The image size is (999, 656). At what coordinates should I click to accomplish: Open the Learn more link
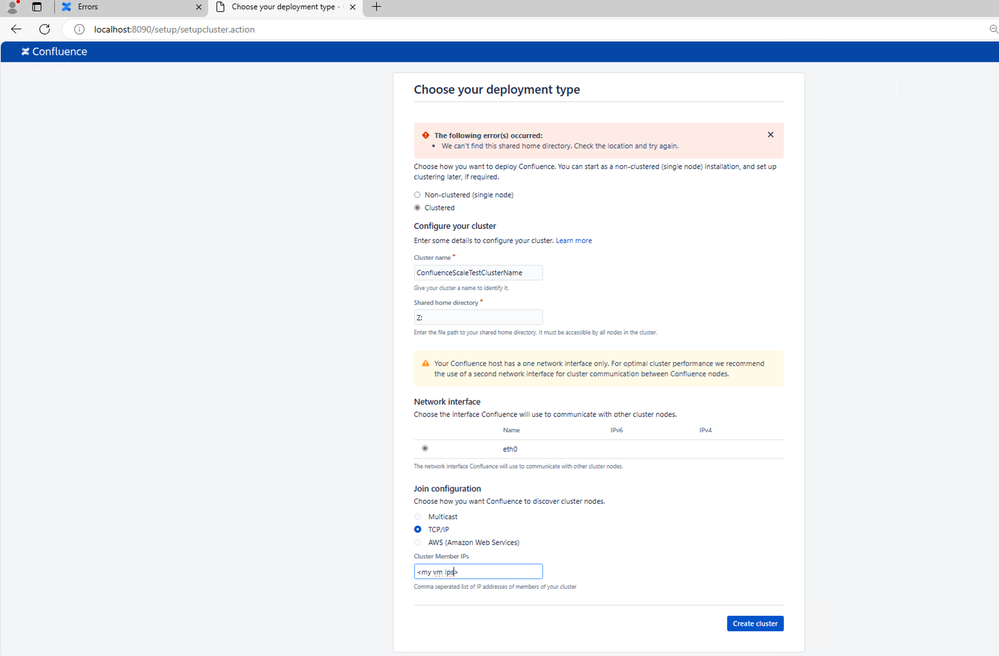pos(573,241)
